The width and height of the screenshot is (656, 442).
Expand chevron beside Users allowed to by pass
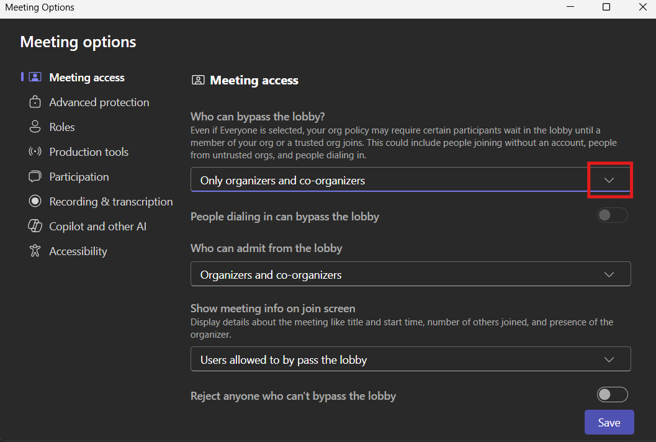[x=609, y=360]
